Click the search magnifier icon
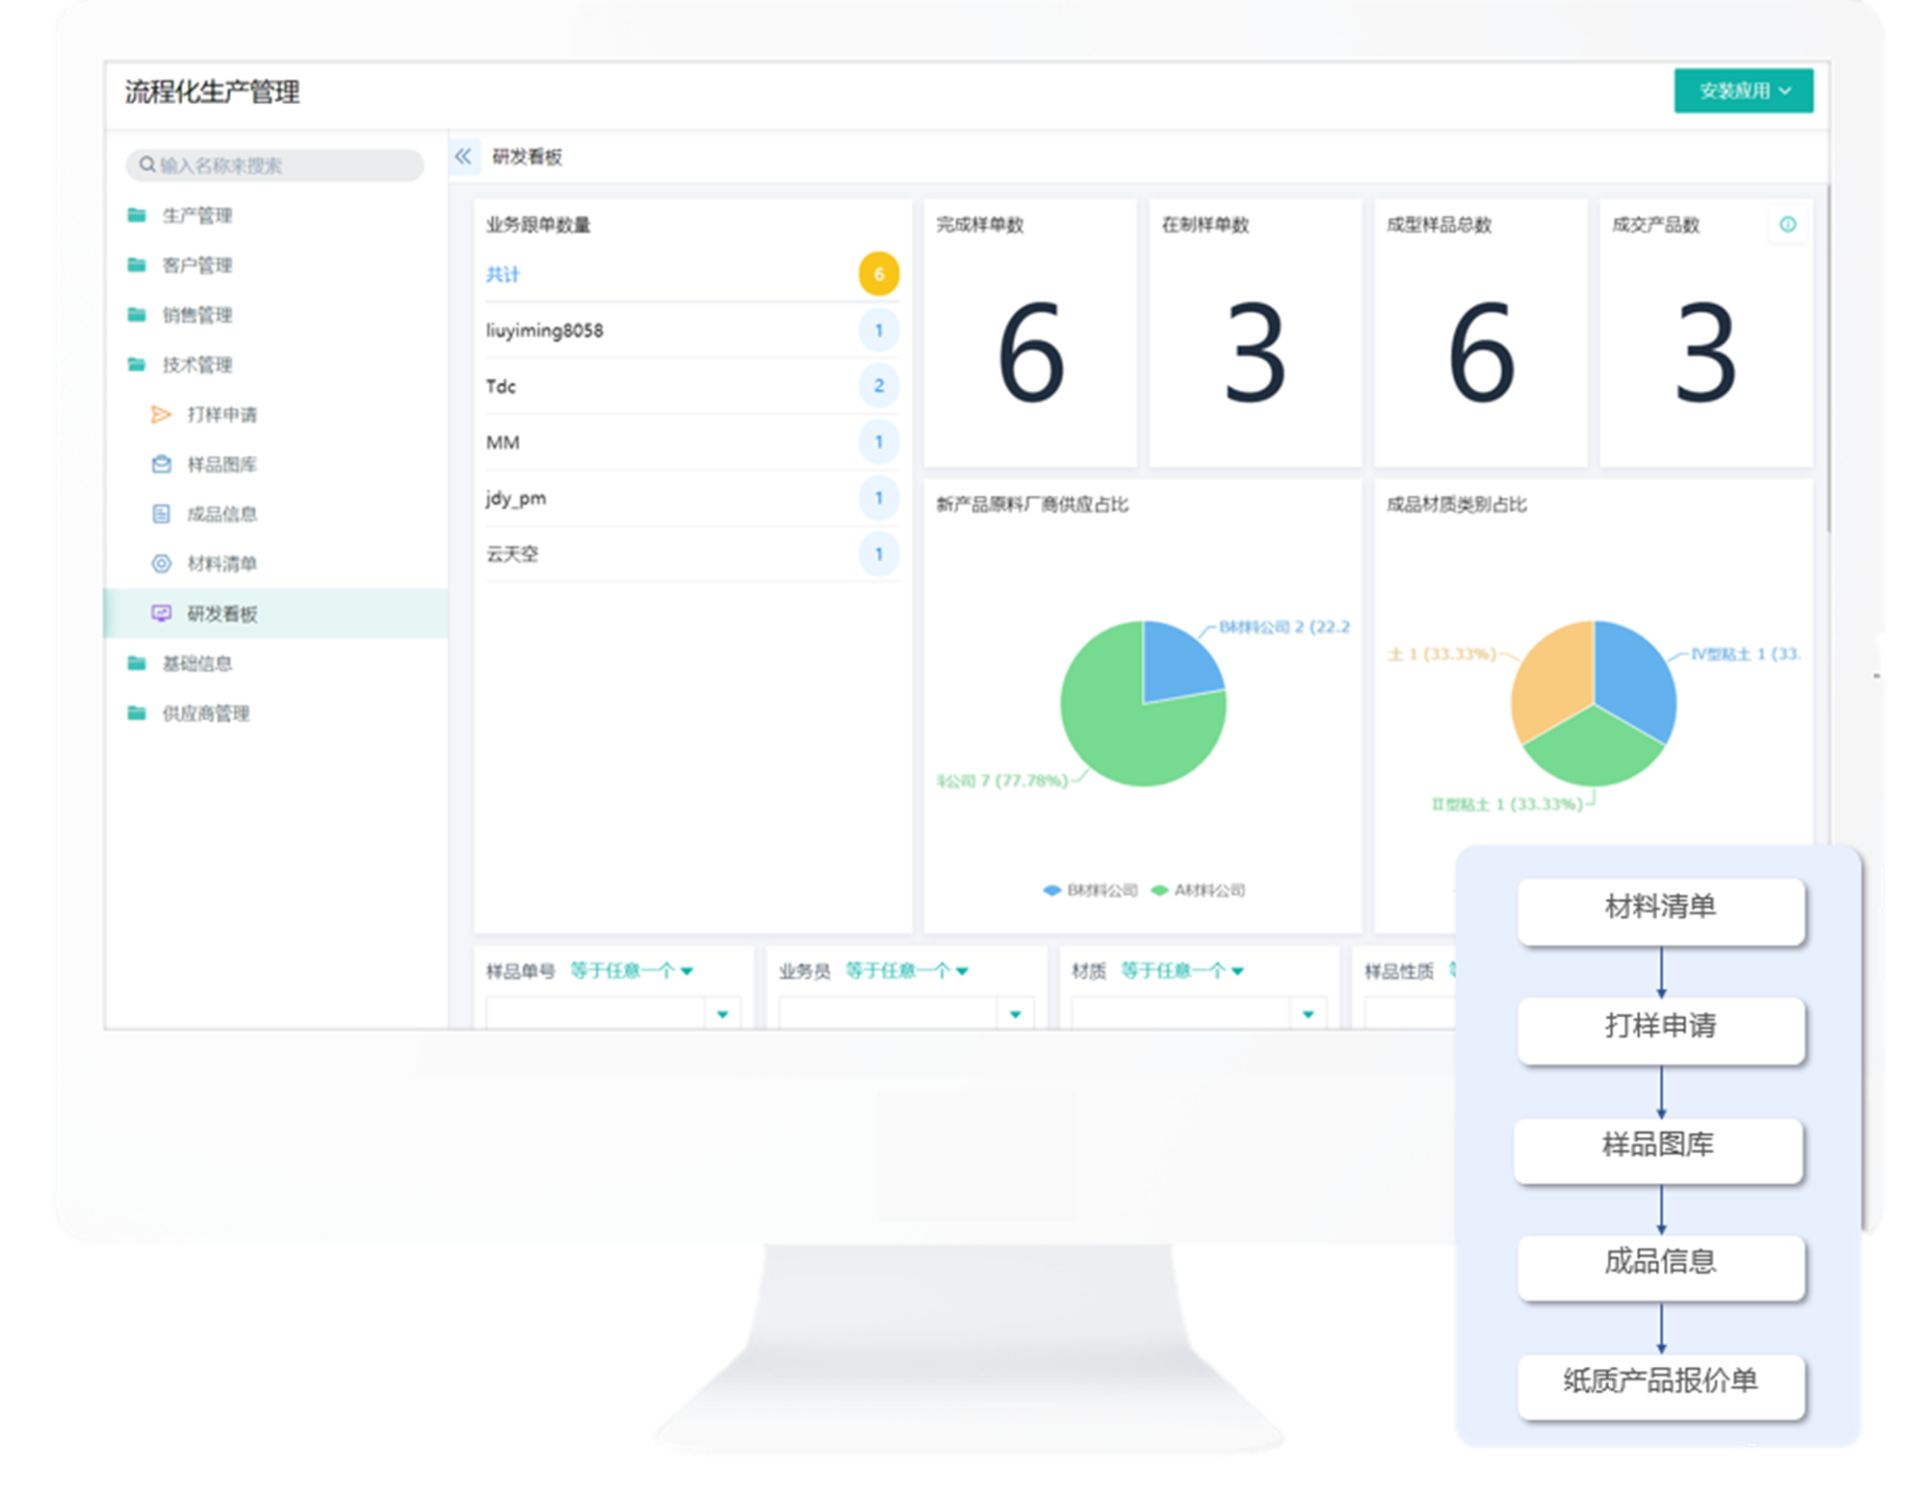This screenshot has width=1920, height=1493. coord(147,165)
